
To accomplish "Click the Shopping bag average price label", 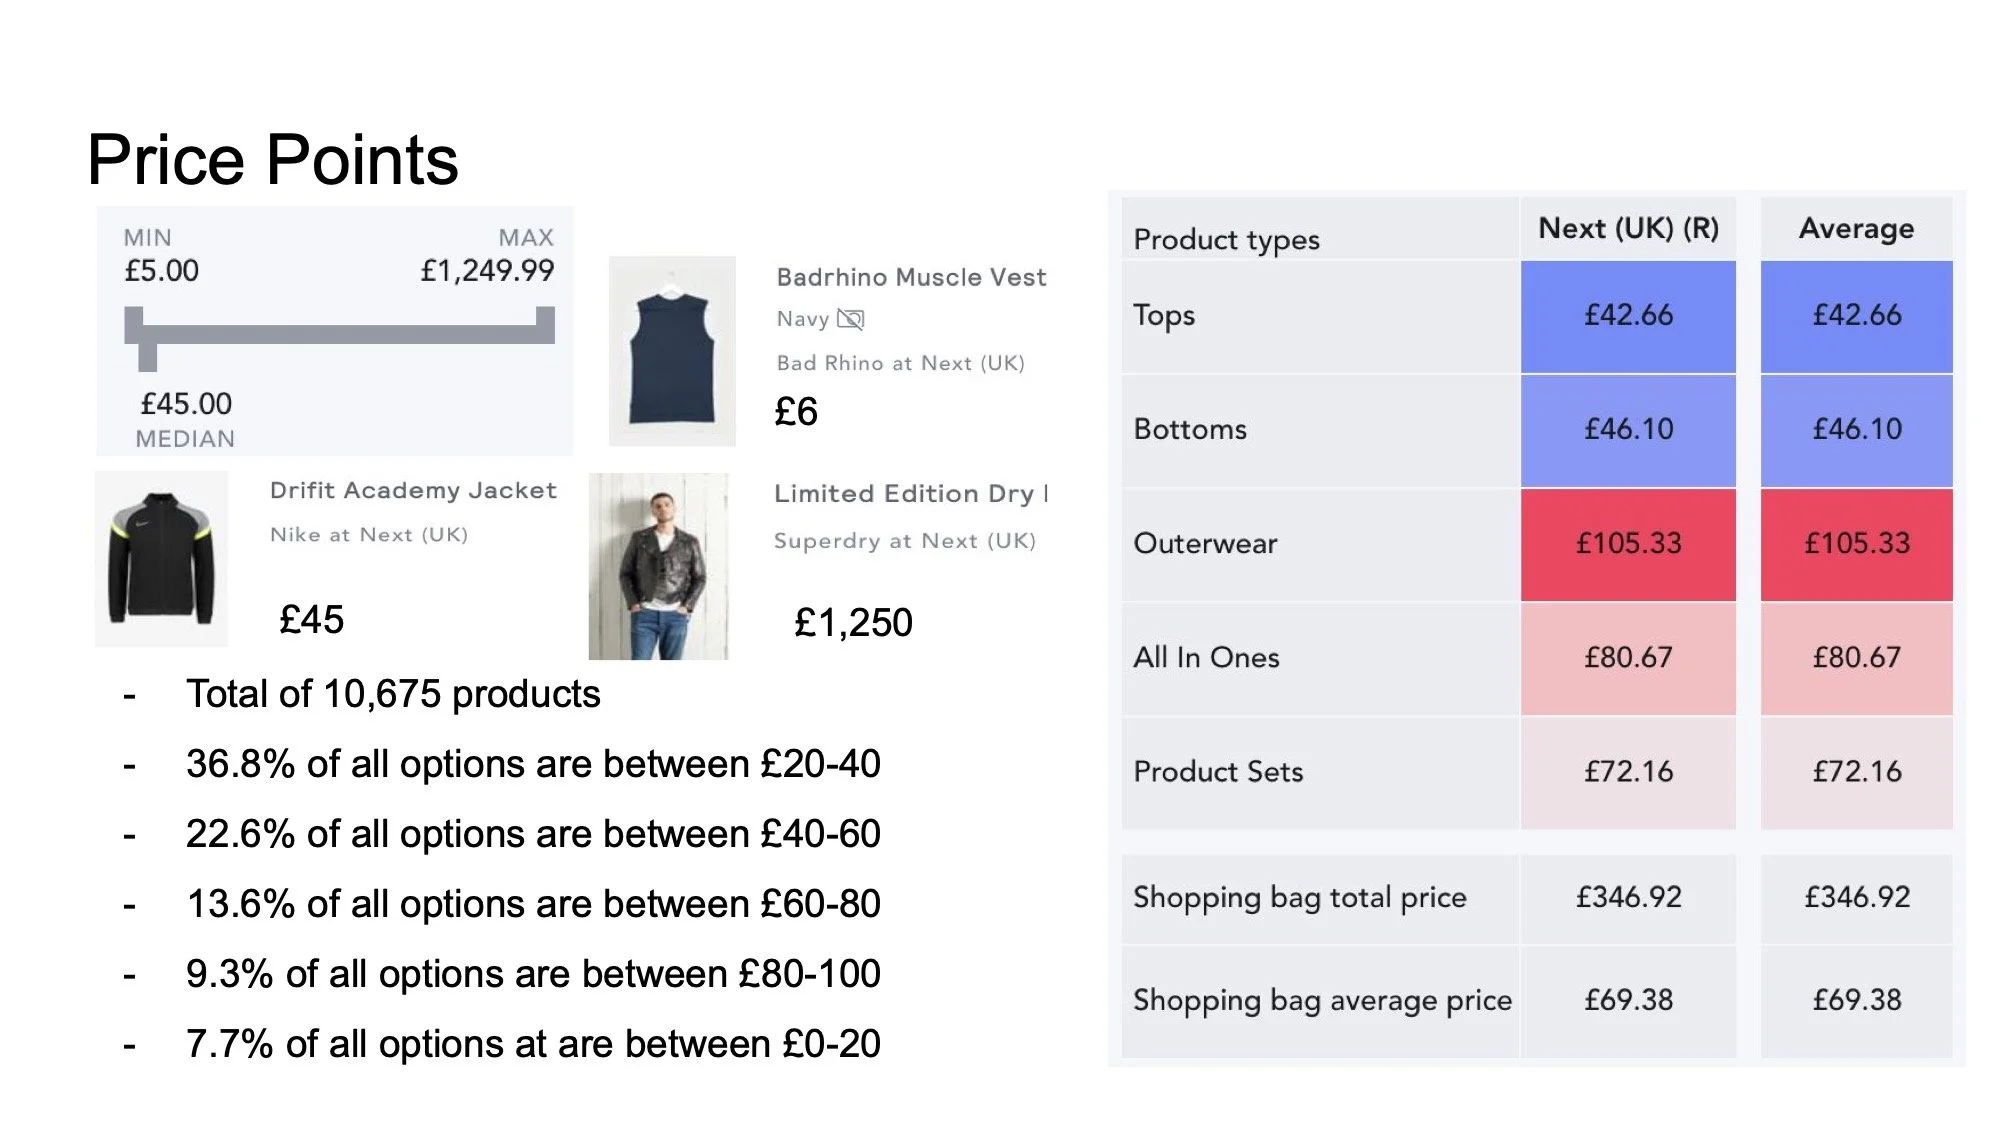I will point(1321,1000).
